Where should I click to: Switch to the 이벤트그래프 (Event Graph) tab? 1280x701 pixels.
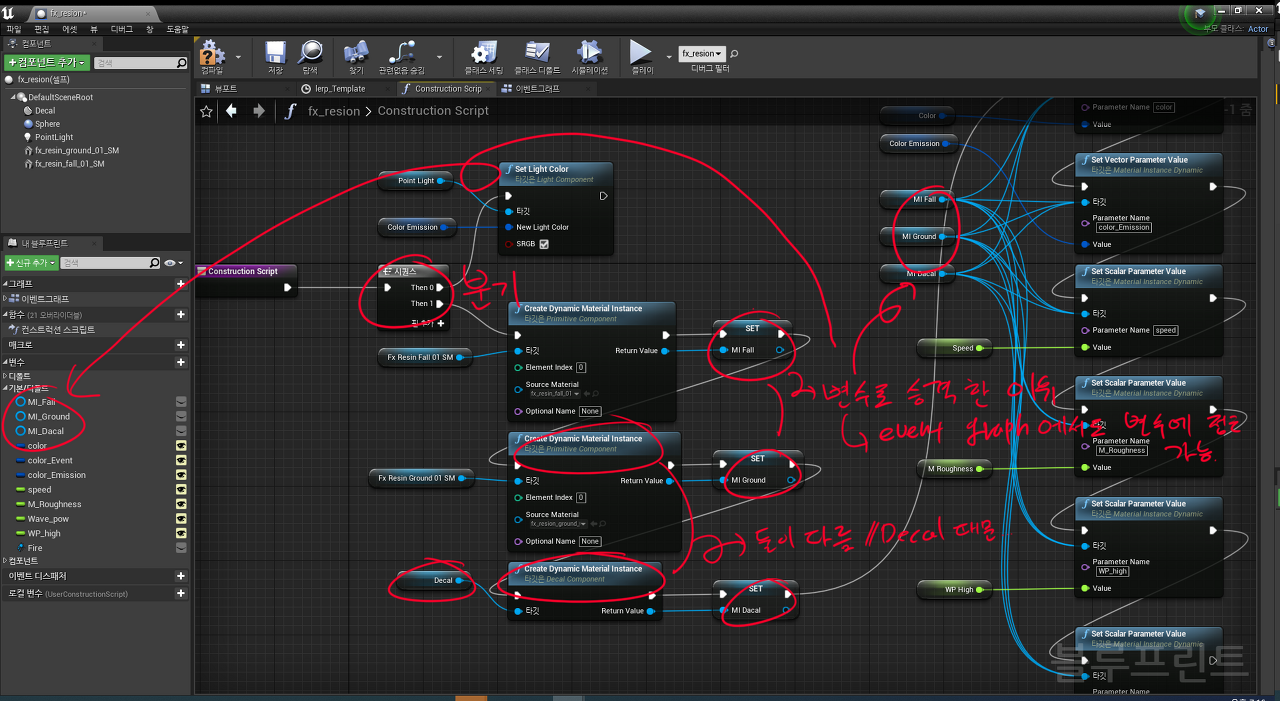(538, 88)
